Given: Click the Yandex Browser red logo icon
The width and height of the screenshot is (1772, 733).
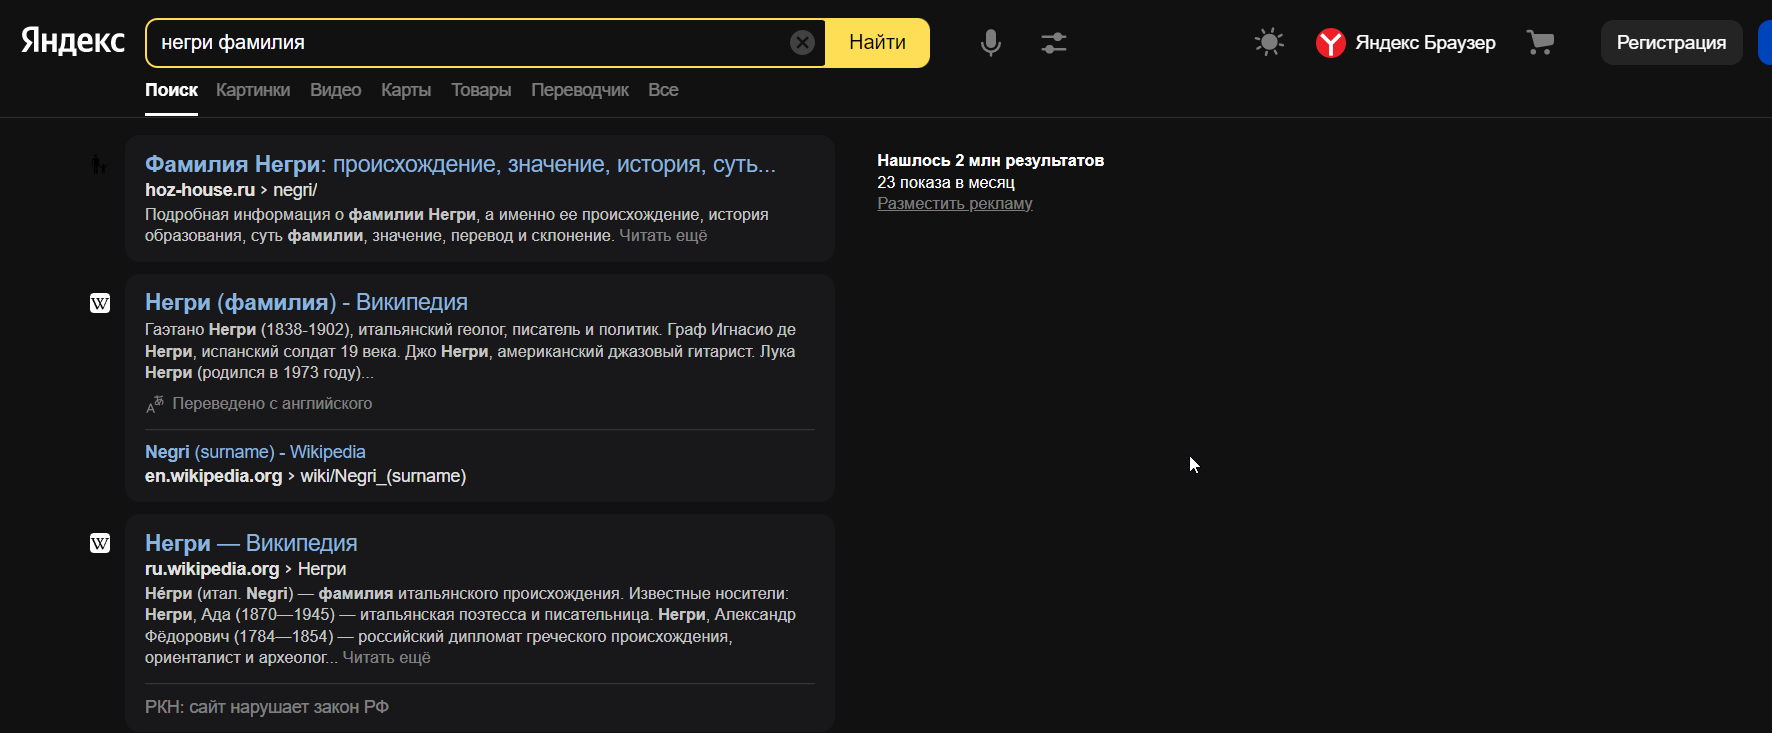Looking at the screenshot, I should (x=1330, y=42).
